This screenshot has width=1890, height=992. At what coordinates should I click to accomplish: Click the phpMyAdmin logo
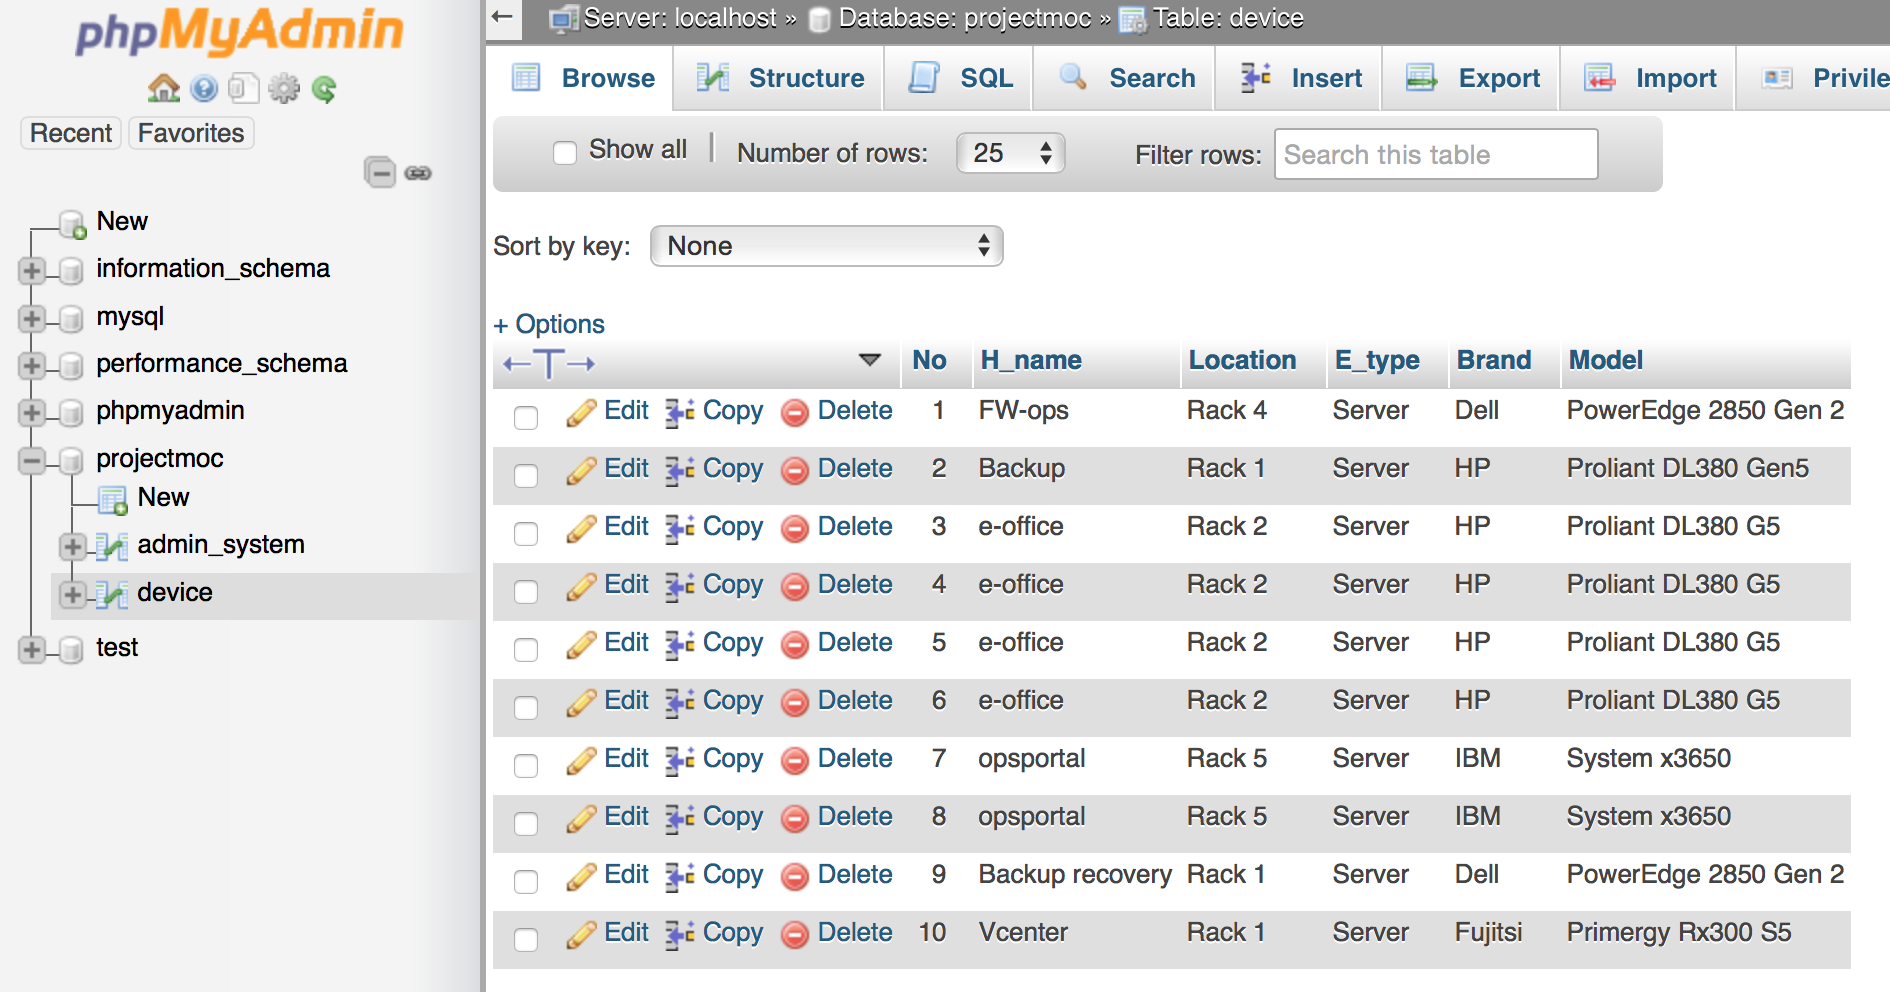tap(240, 32)
